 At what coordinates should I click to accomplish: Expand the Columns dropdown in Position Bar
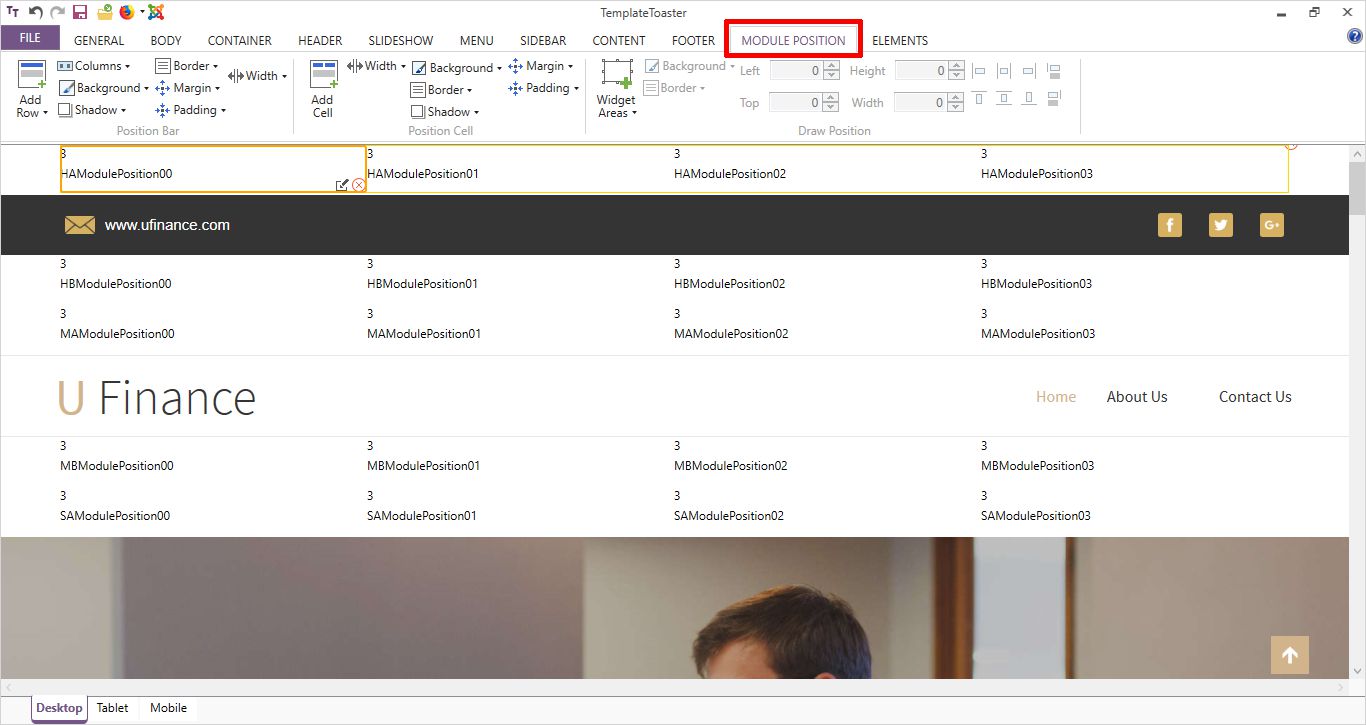(94, 66)
